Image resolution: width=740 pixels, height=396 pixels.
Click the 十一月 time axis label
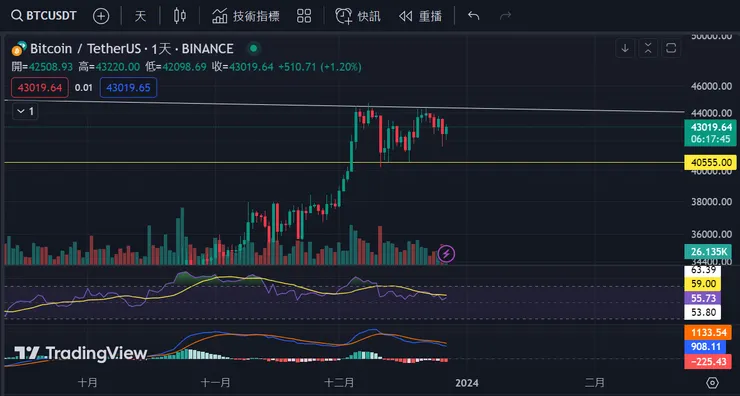click(215, 382)
